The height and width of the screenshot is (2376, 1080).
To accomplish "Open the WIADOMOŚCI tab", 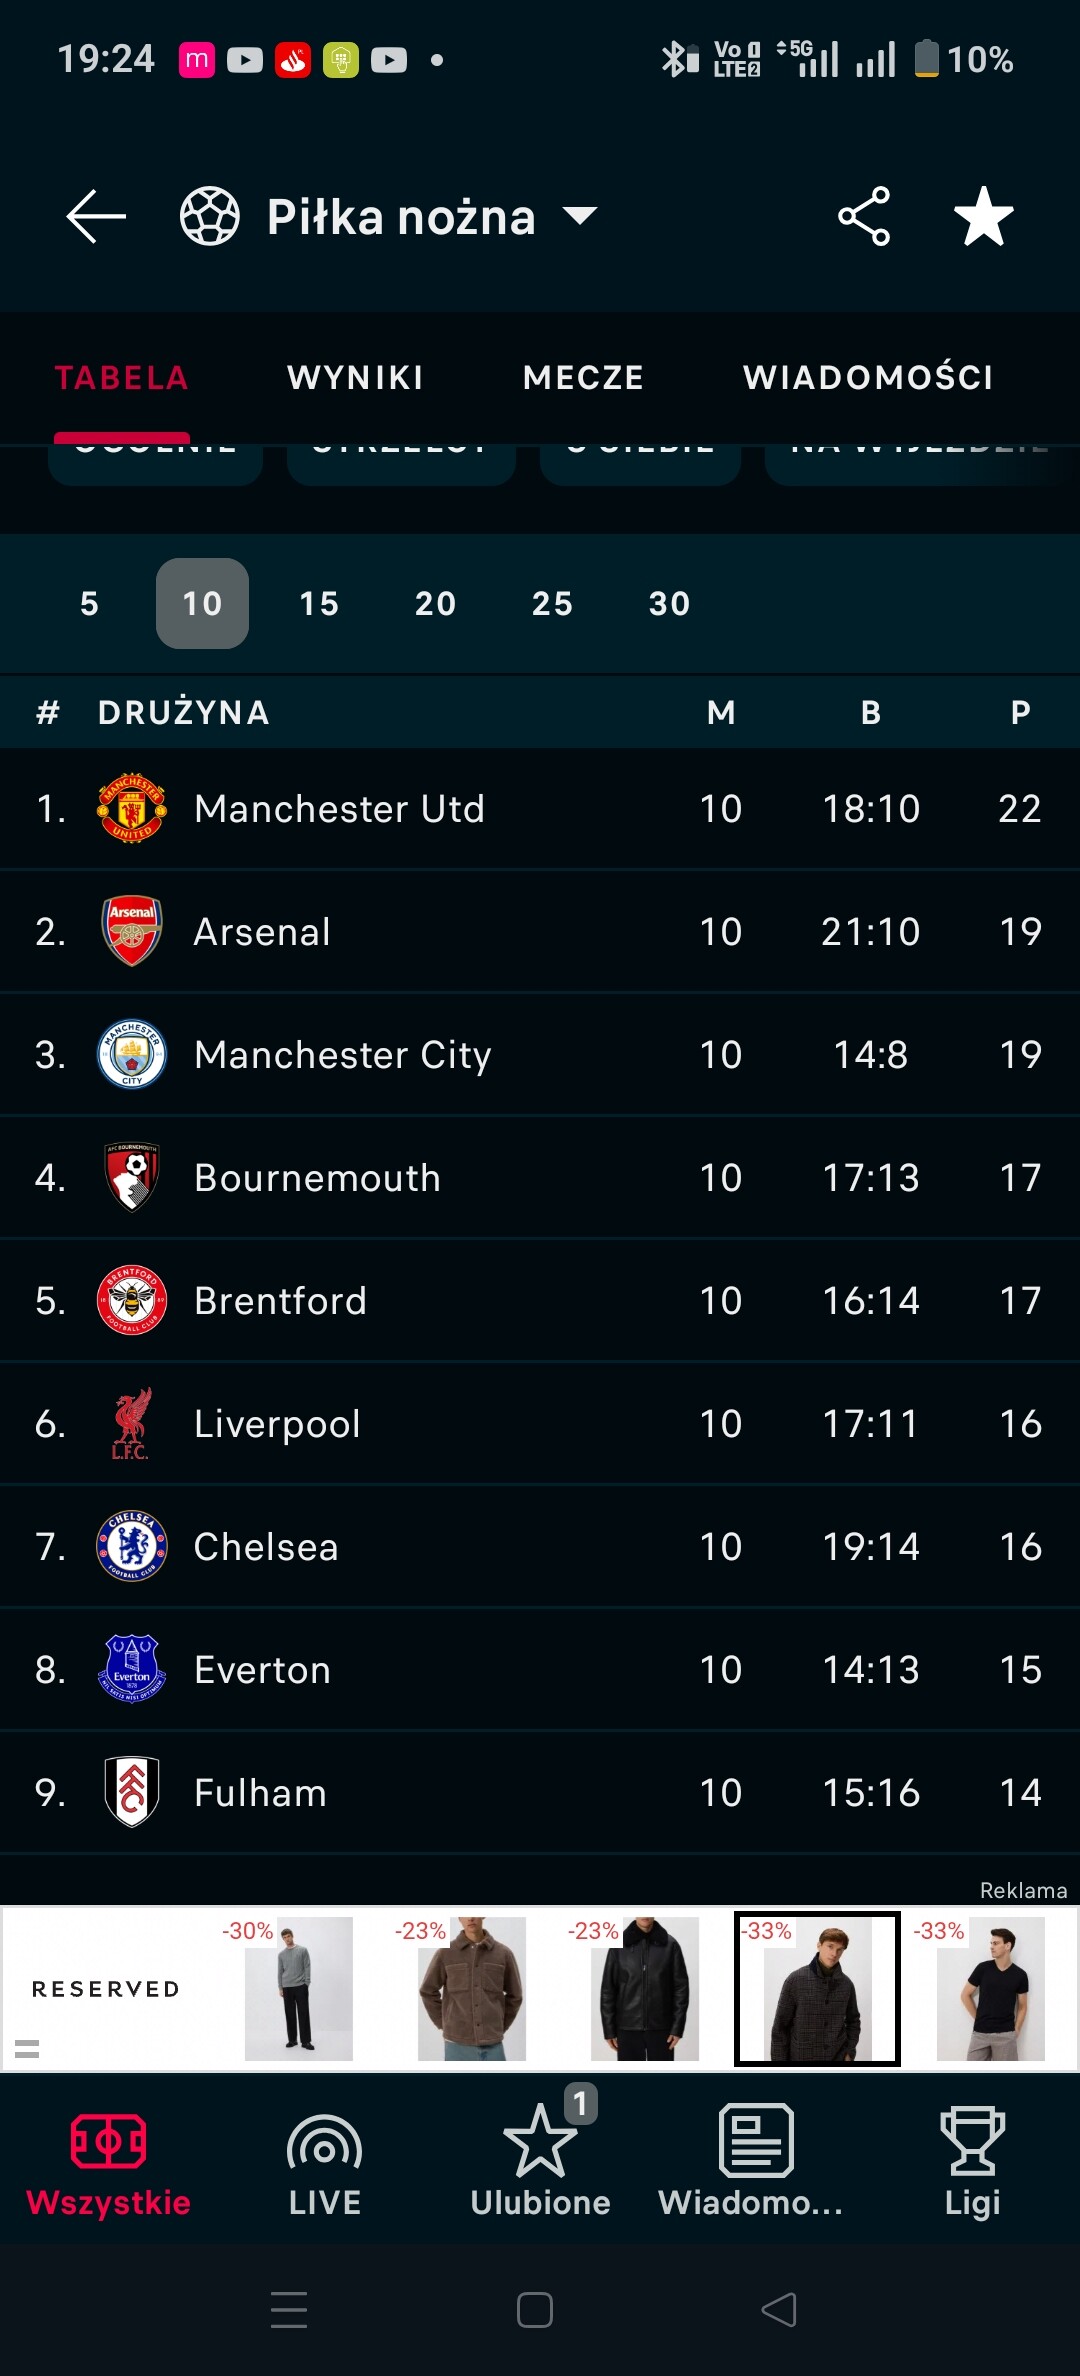I will point(868,378).
